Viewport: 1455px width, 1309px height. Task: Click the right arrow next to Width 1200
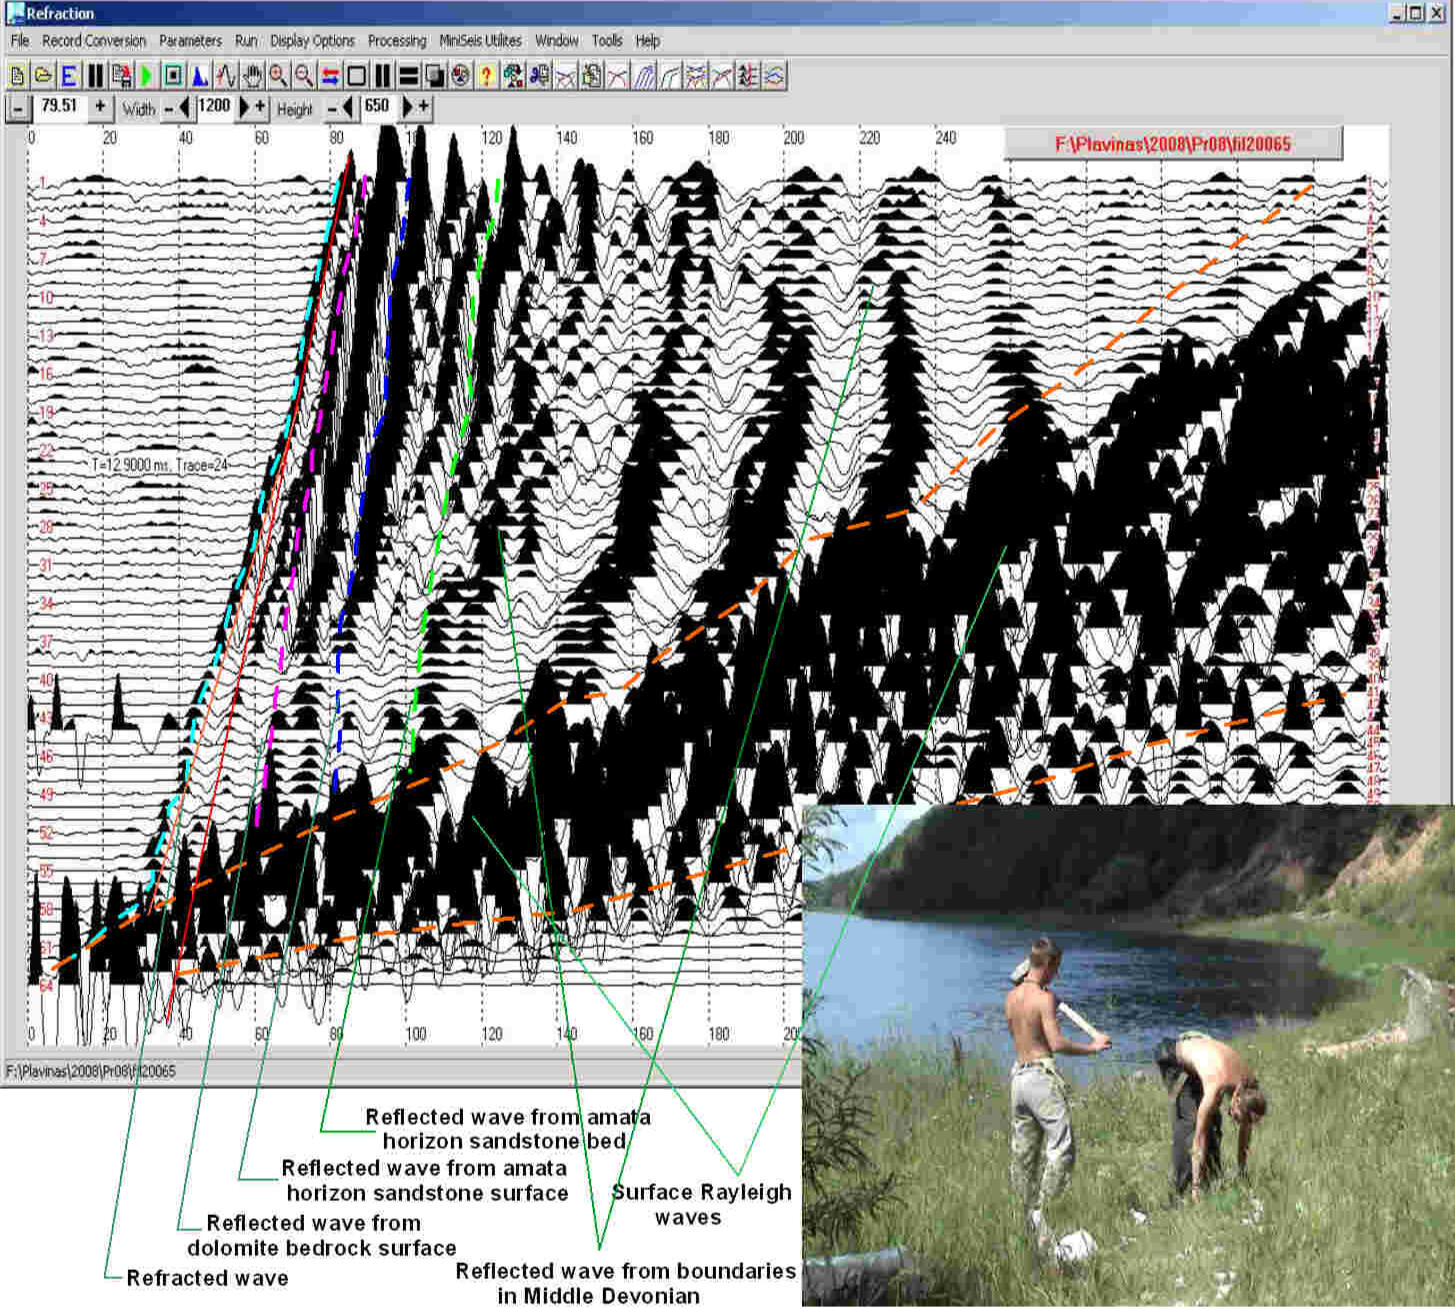click(243, 107)
